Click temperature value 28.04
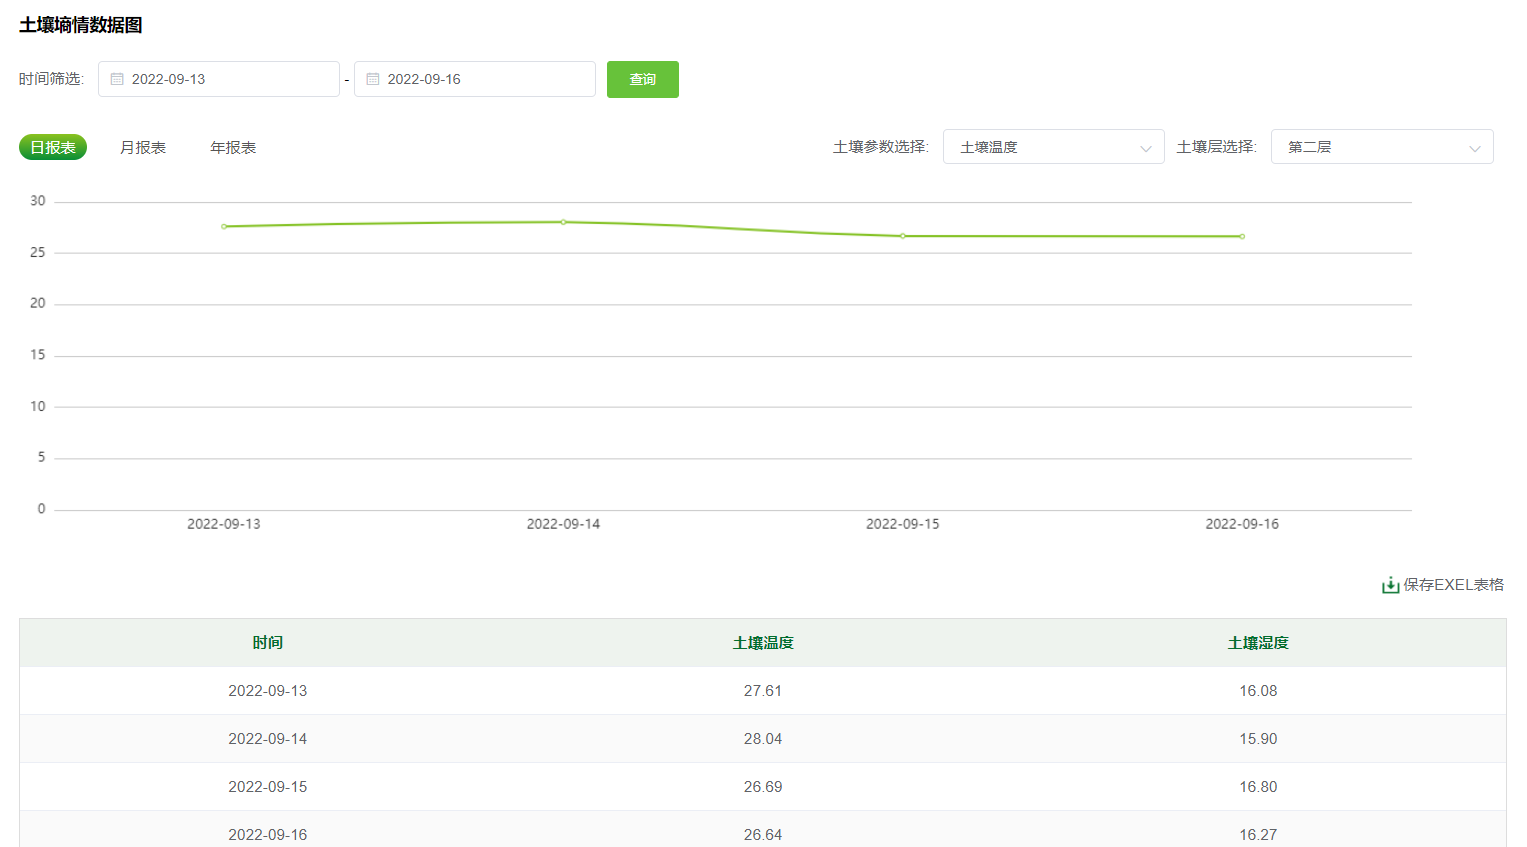This screenshot has width=1527, height=847. pos(763,739)
